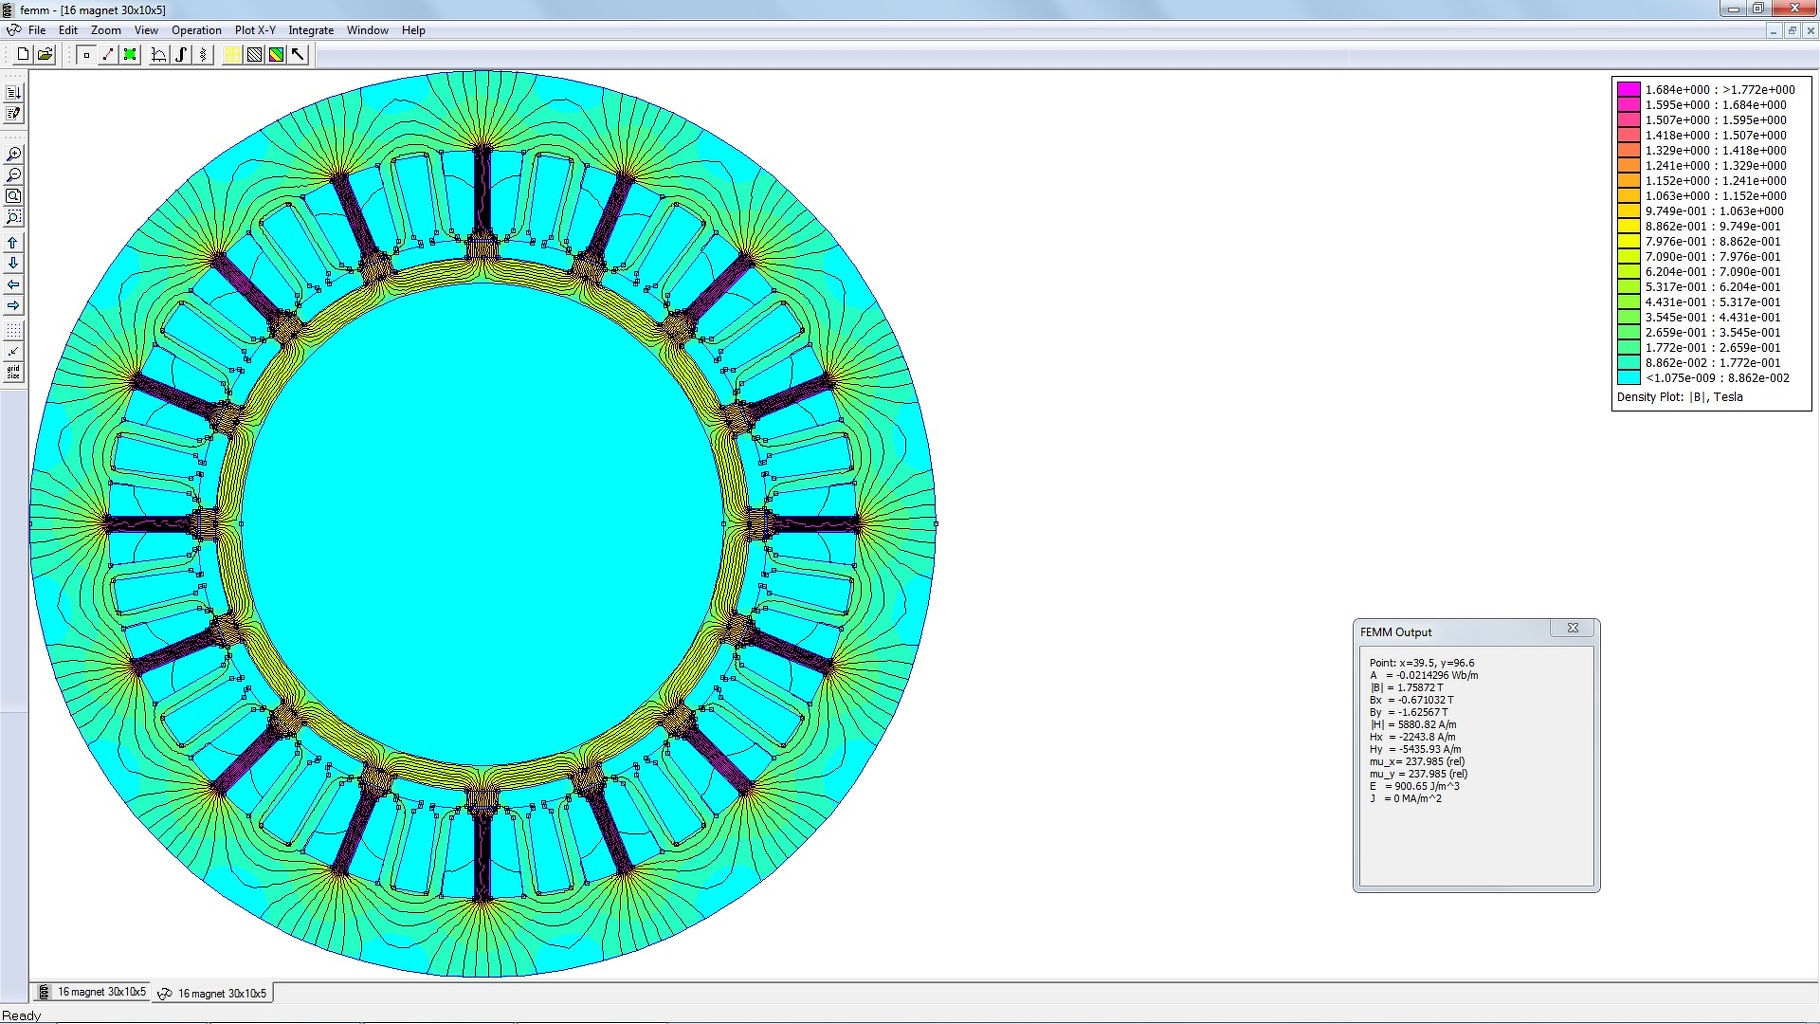Open the Integrate menu

coord(311,30)
